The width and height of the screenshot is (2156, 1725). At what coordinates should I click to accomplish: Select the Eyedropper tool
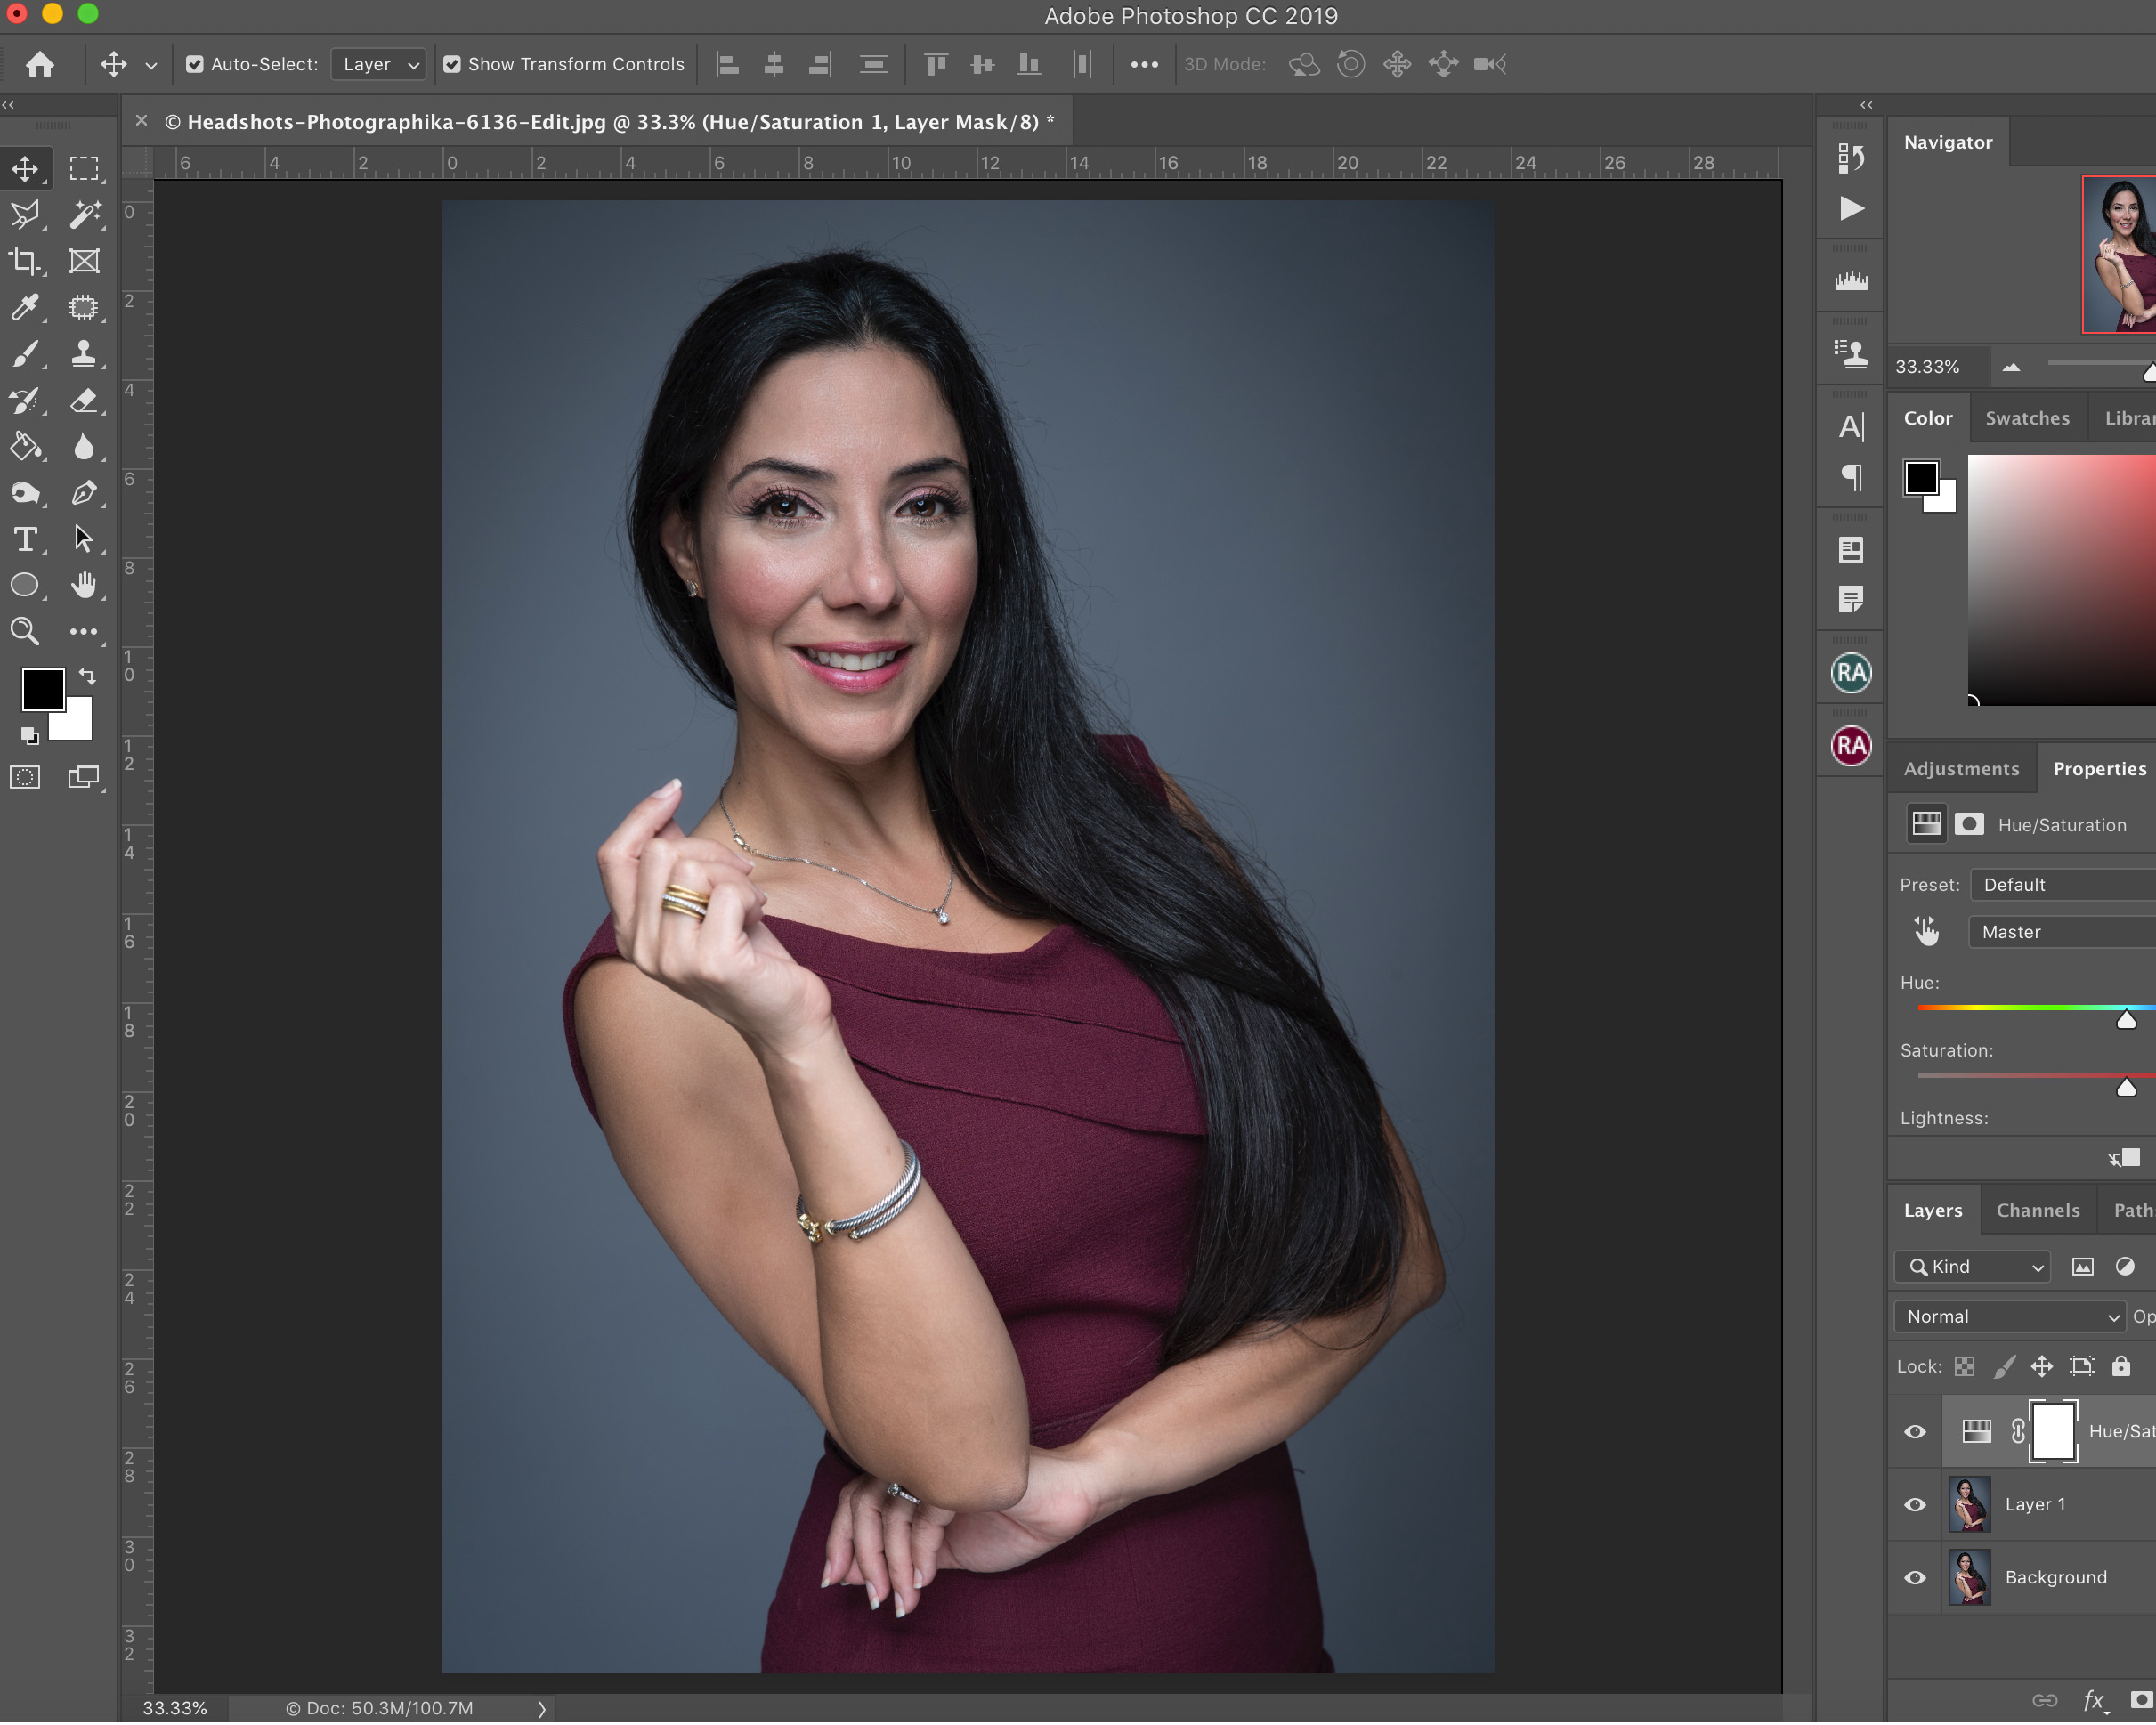[x=25, y=307]
